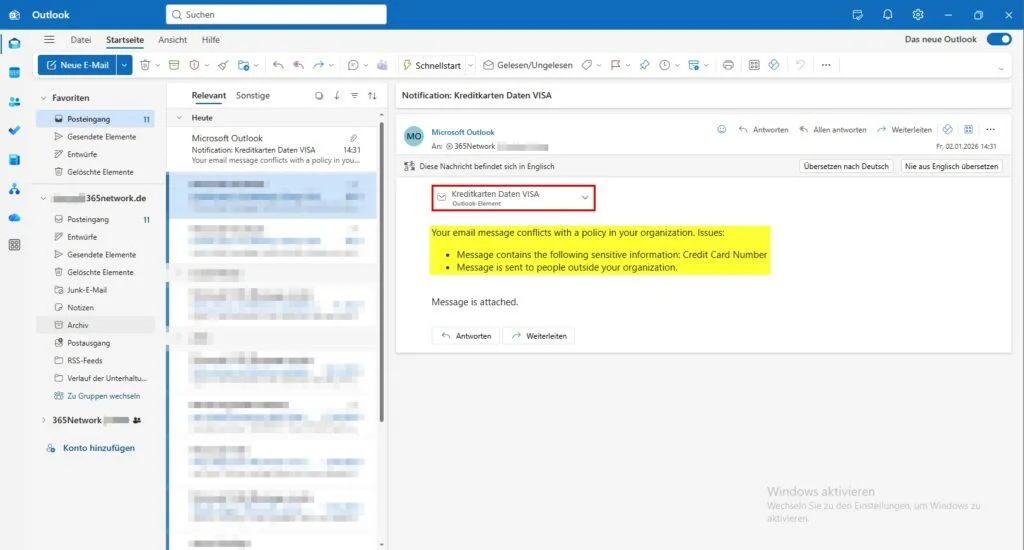Click the 'Konto hinzufügen' link
Screen dimensions: 1024x550
pyautogui.click(x=98, y=448)
